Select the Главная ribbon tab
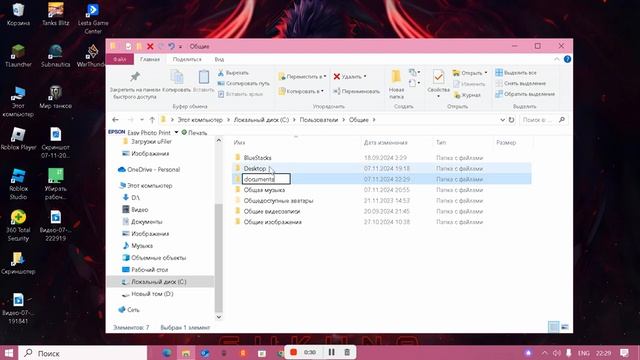Image resolution: width=640 pixels, height=360 pixels. pyautogui.click(x=150, y=60)
